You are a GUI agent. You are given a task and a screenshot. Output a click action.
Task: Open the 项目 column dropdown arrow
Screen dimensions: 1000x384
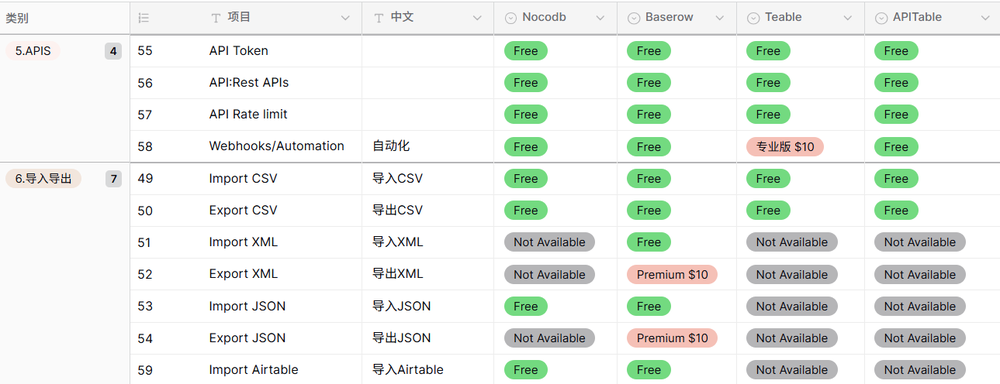[x=346, y=18]
